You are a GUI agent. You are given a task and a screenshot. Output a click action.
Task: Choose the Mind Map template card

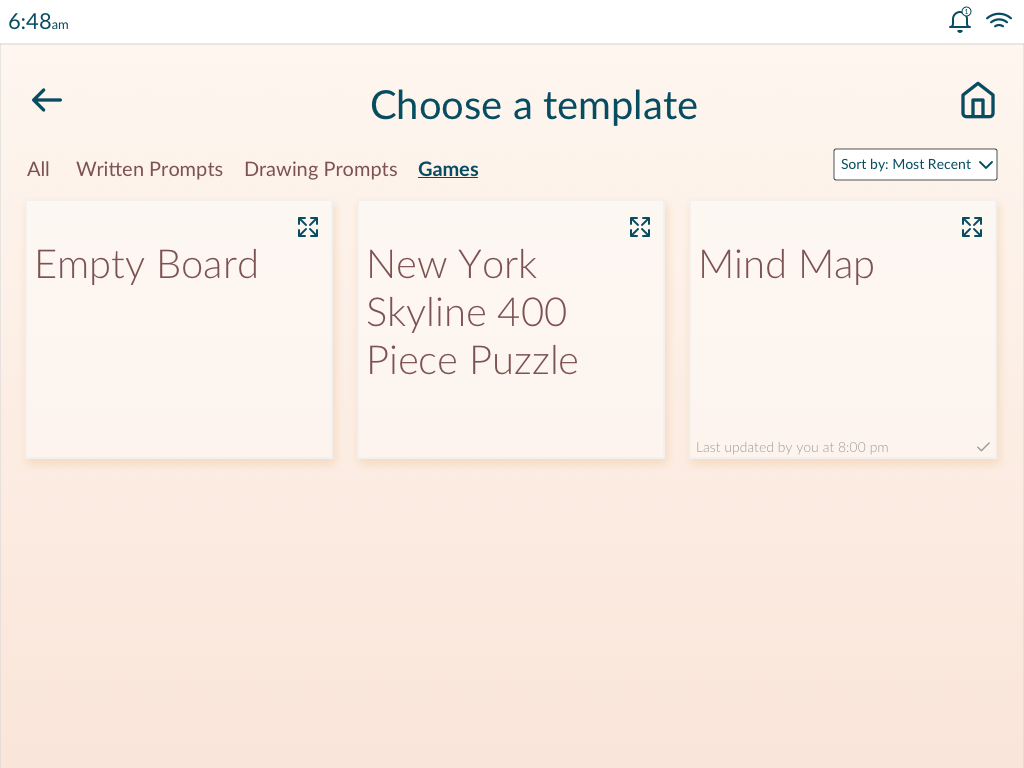click(843, 330)
